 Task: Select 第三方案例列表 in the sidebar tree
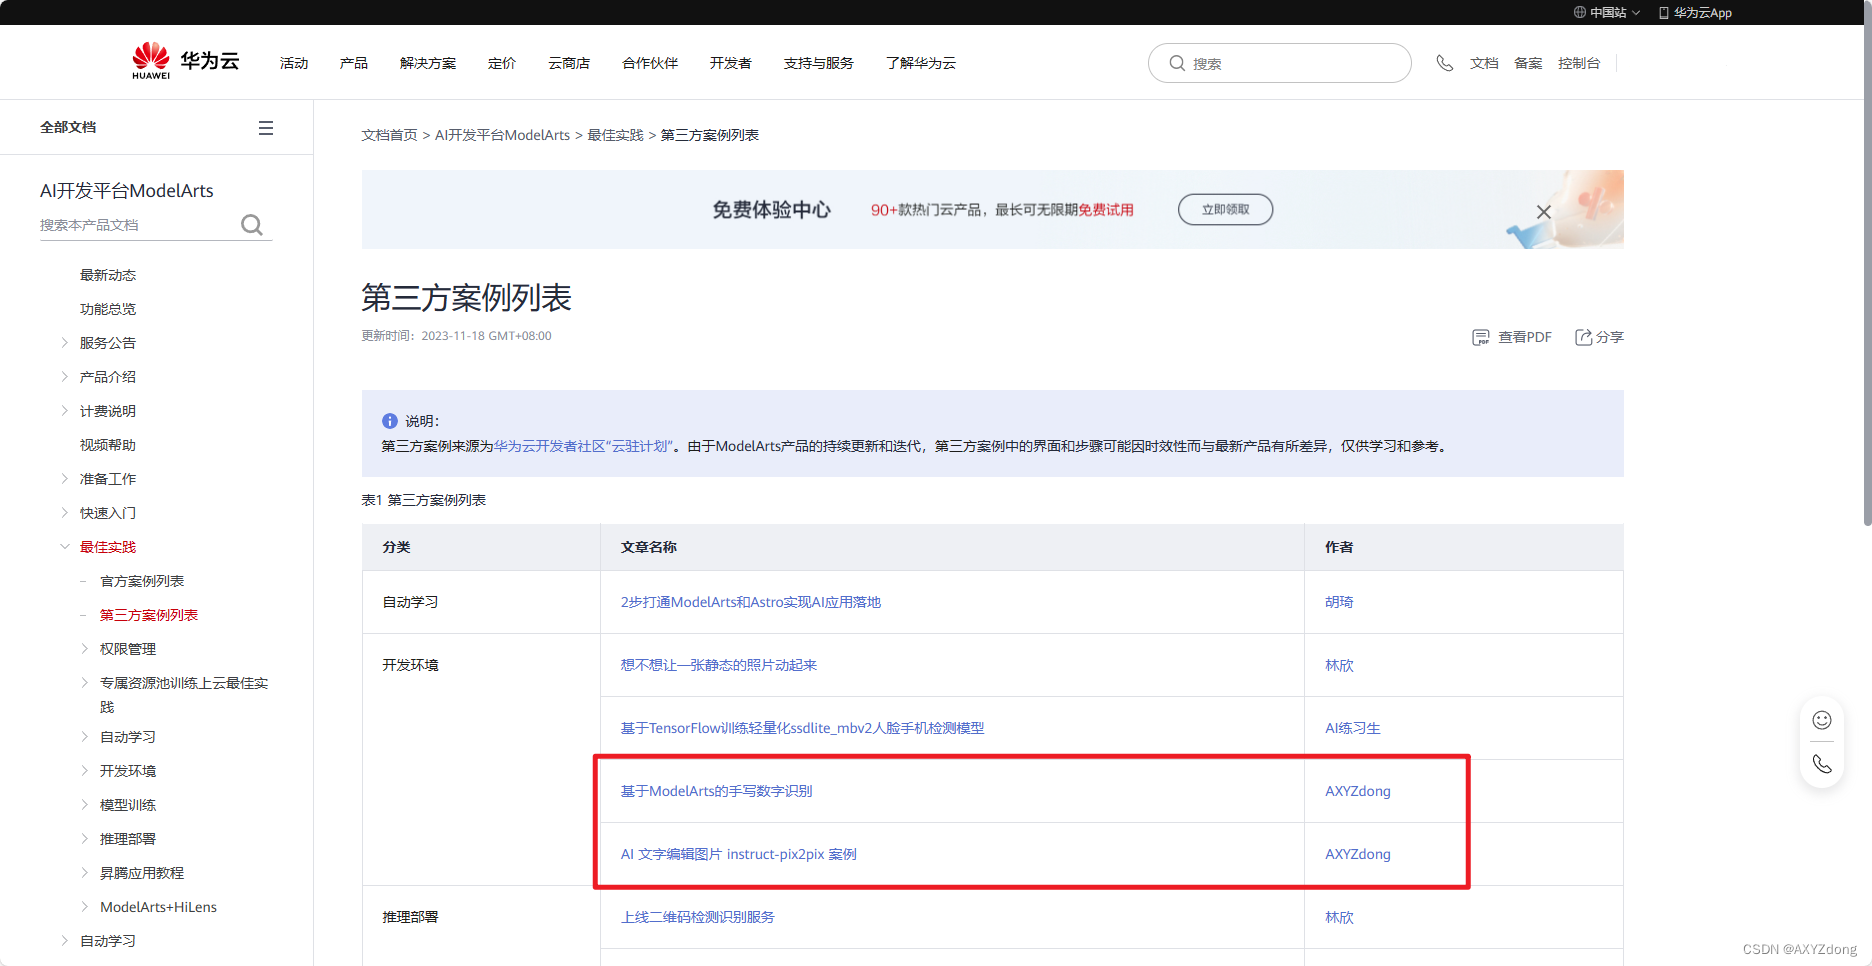coord(149,615)
